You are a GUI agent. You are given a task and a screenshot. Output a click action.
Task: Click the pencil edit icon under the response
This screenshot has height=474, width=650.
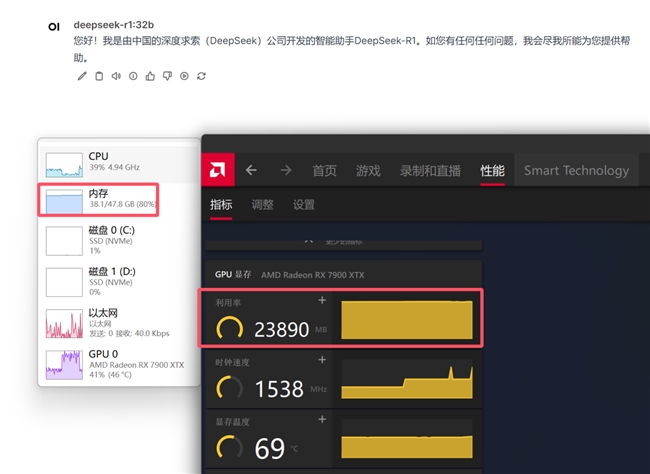pyautogui.click(x=82, y=76)
